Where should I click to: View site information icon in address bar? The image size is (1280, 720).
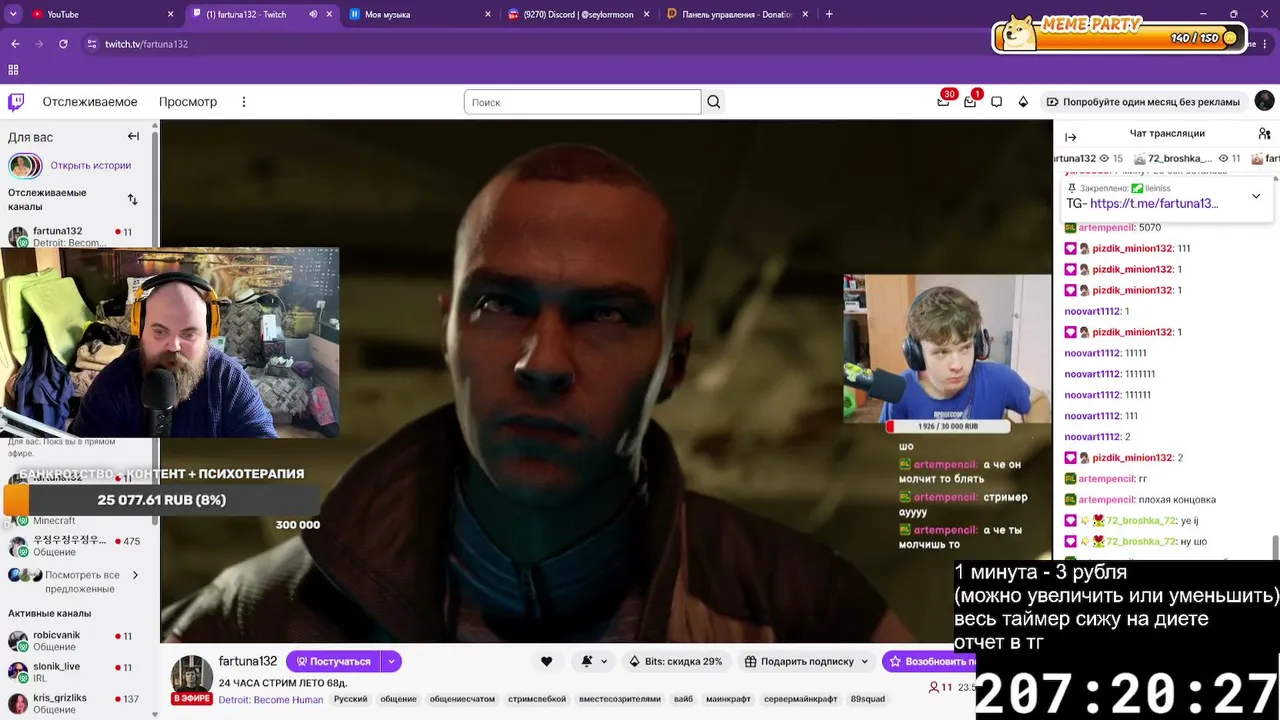point(92,44)
